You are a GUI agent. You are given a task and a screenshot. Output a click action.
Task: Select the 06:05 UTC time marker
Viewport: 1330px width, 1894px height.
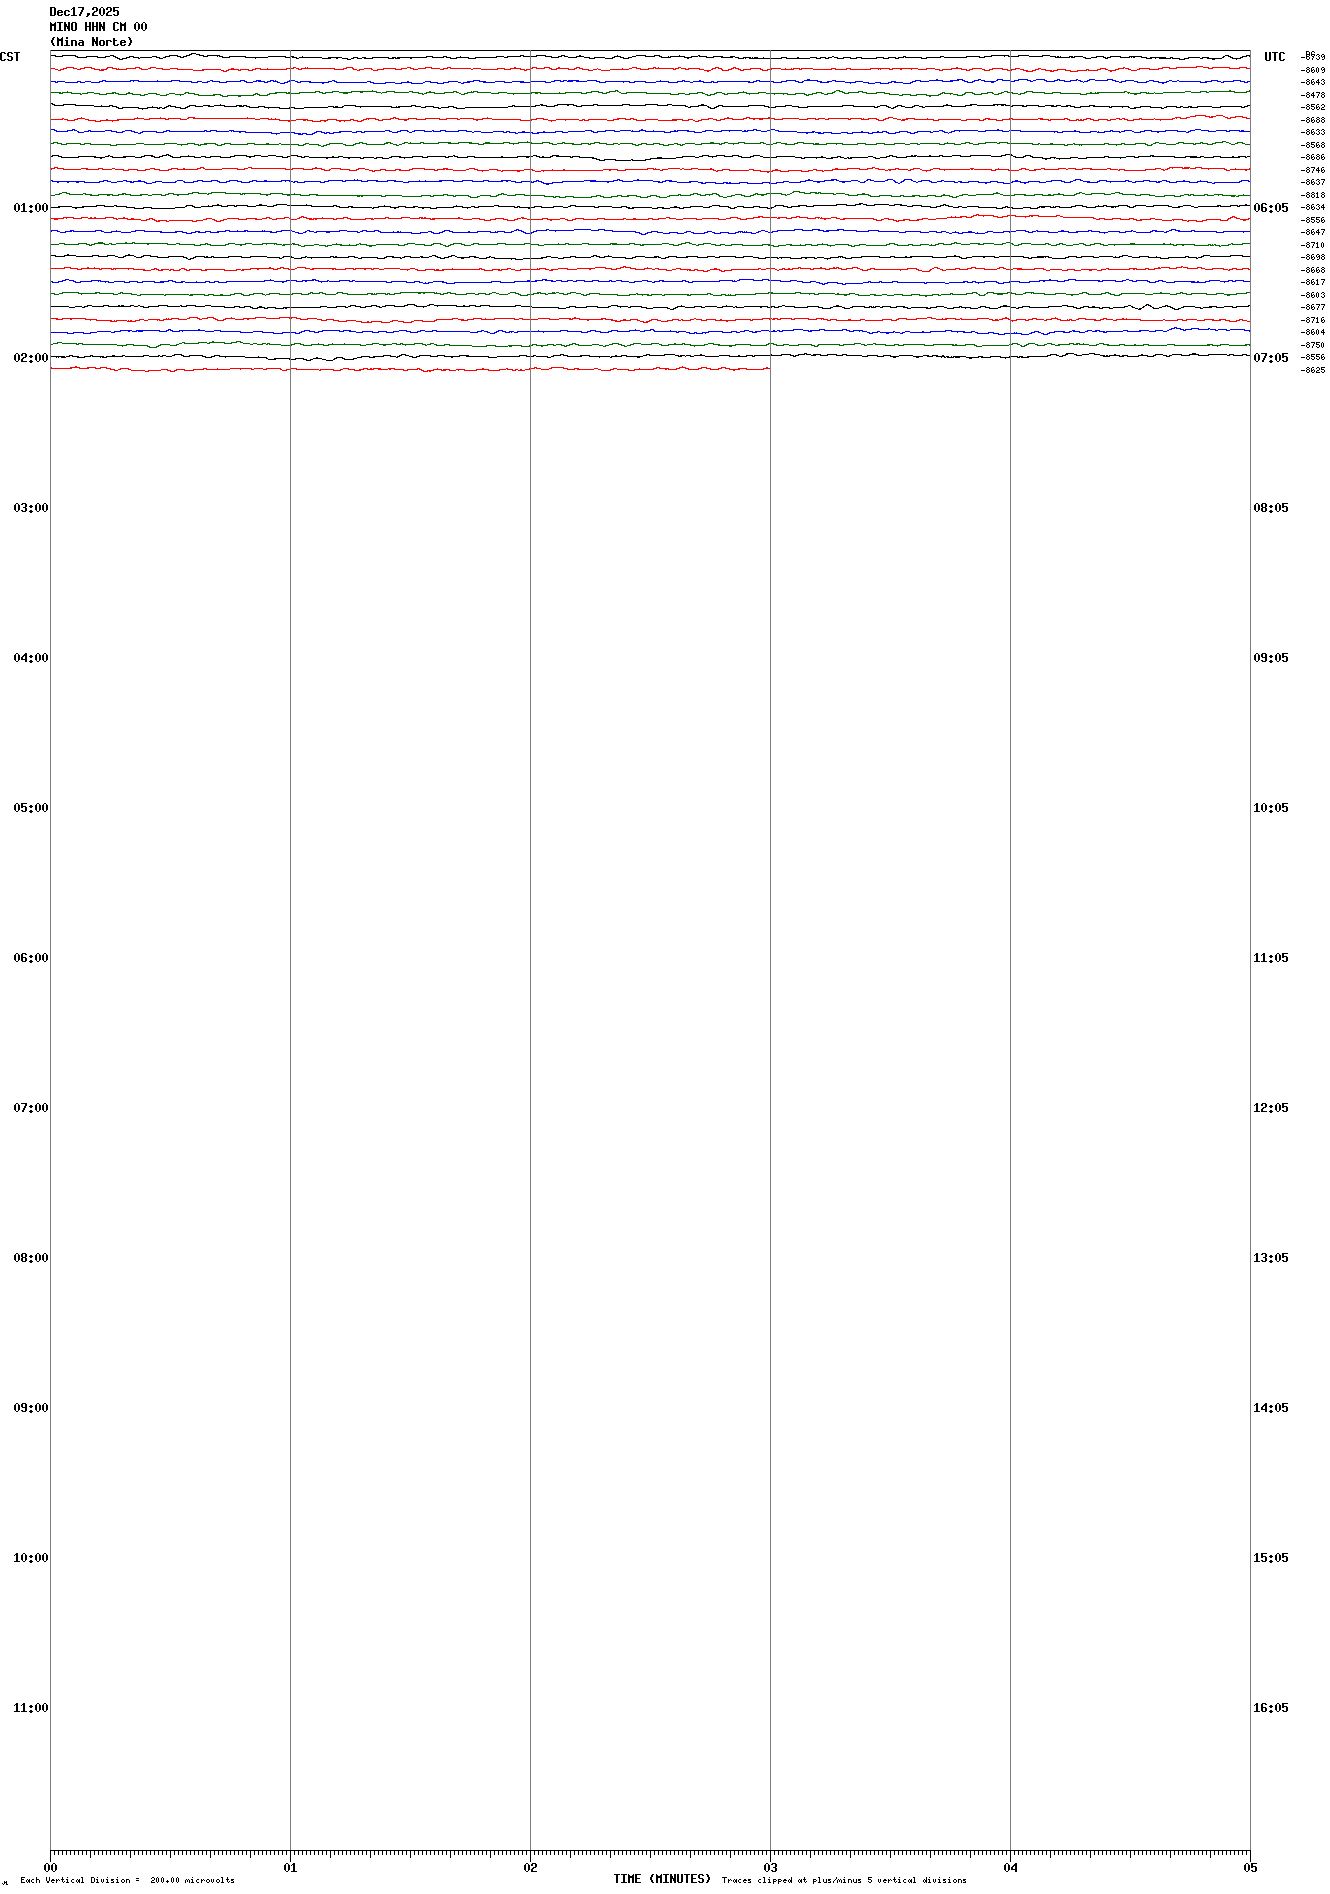pos(1271,208)
